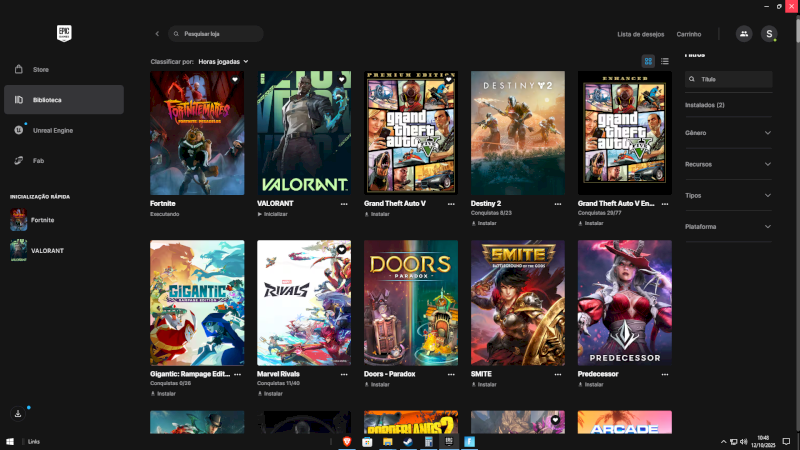Screen dimensions: 800x450
Task: Open Unreal Engine in the sidebar
Action: point(52,130)
